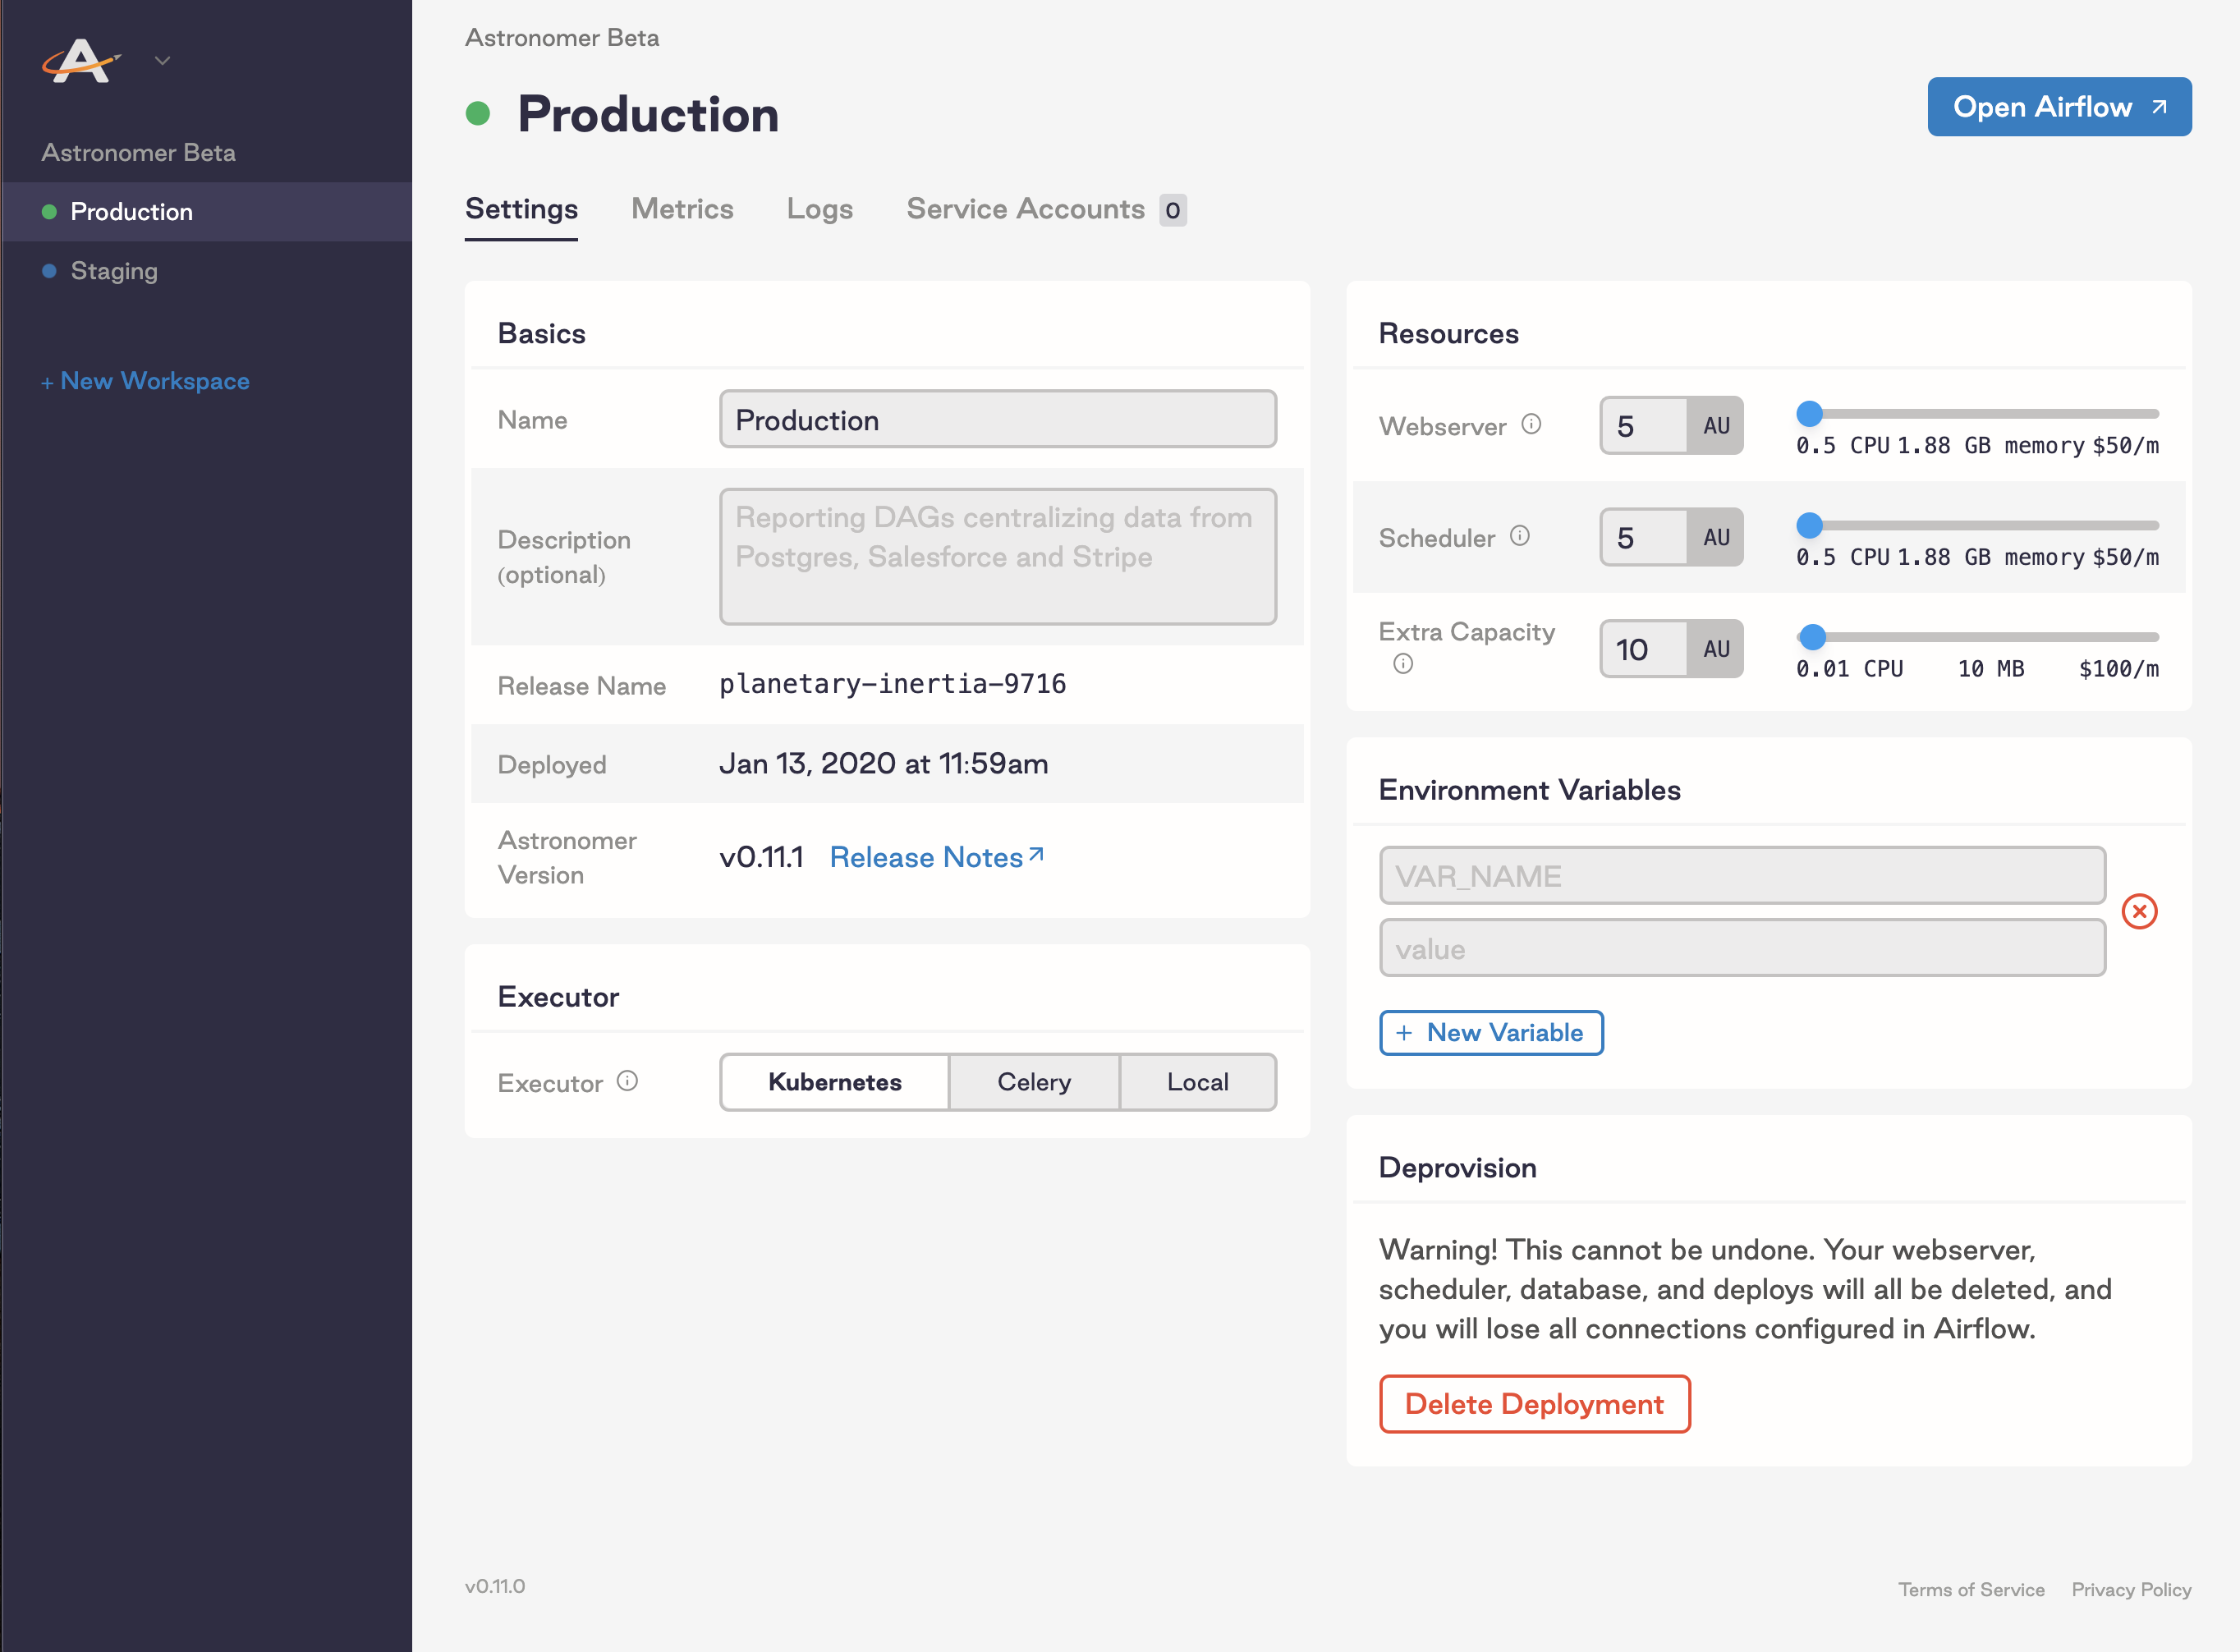Screen dimensions: 2240x1652
Task: Switch to the Logs tab
Action: click(819, 209)
